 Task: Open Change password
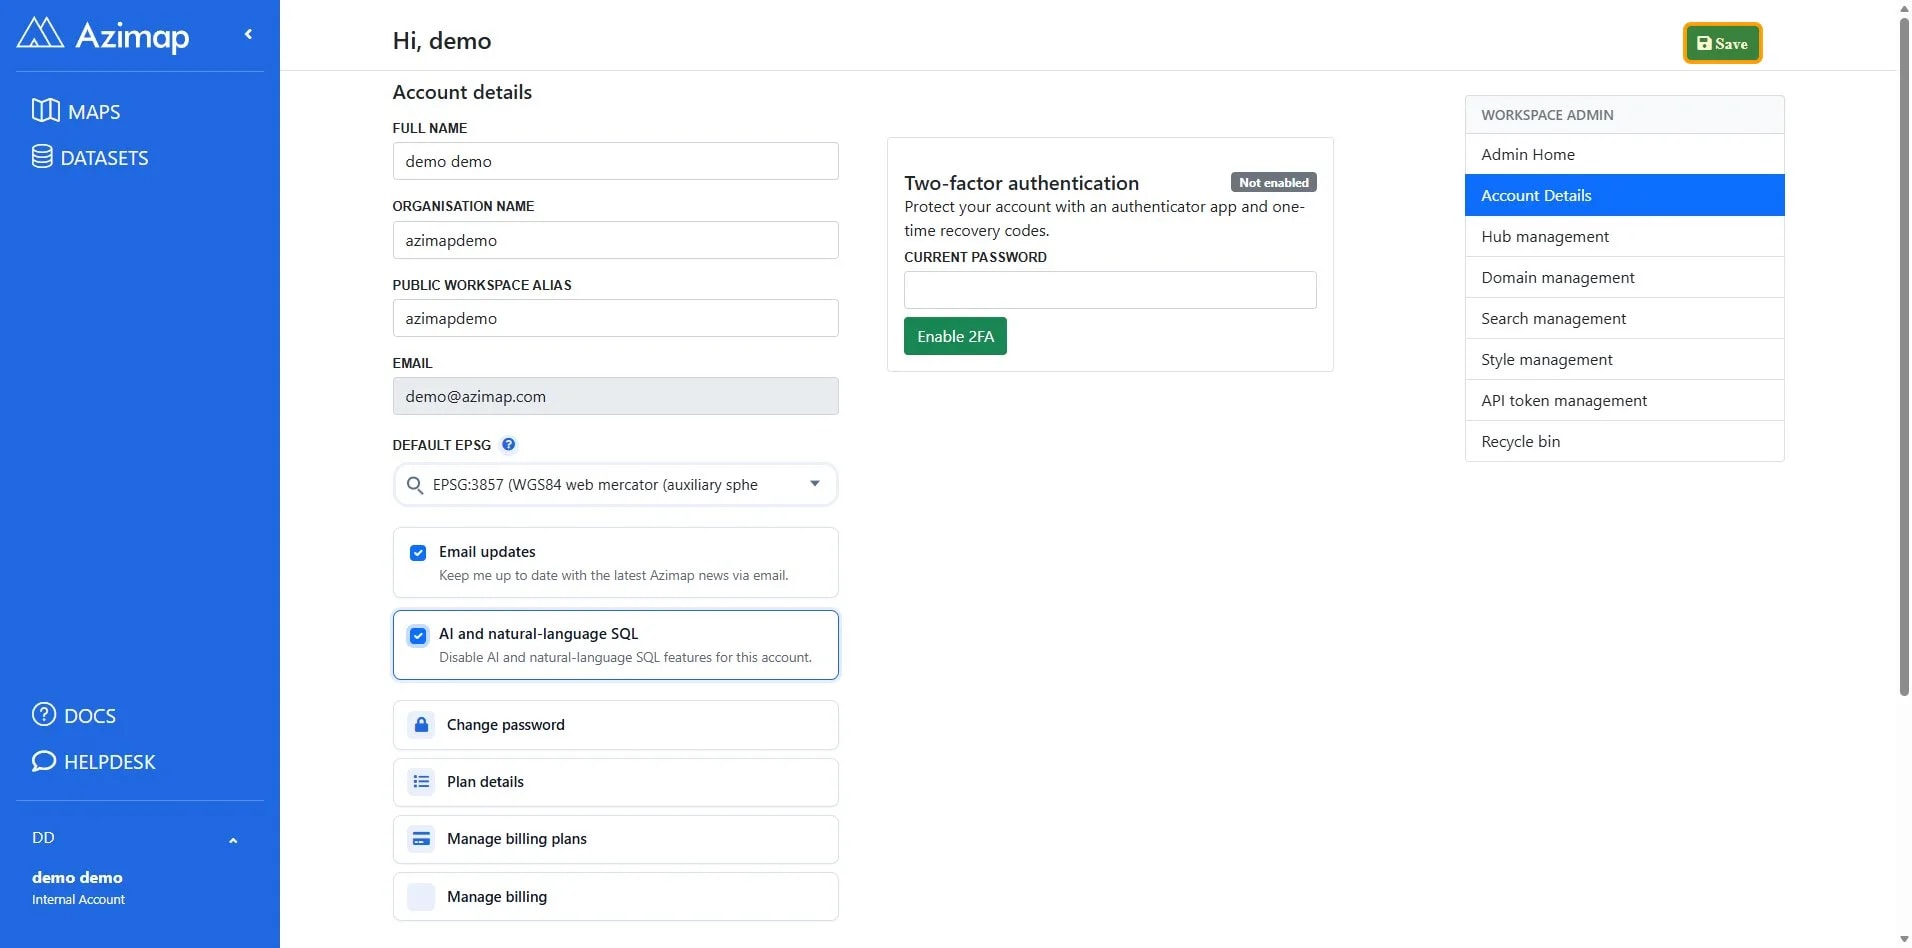(x=615, y=725)
